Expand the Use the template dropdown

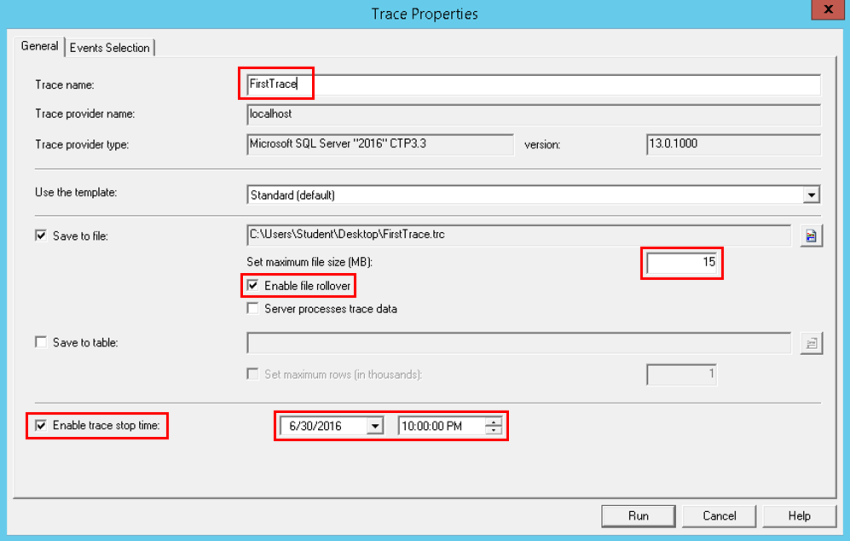click(811, 195)
